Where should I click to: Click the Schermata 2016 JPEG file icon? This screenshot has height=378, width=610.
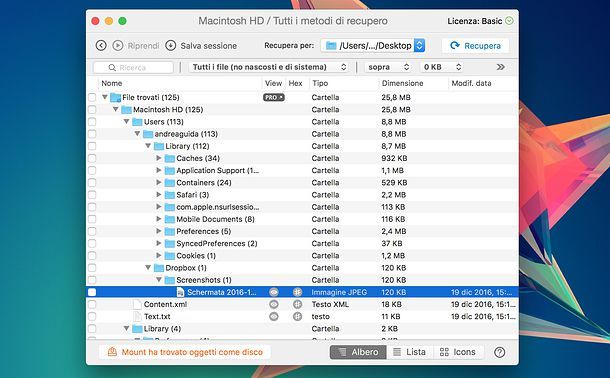(181, 292)
